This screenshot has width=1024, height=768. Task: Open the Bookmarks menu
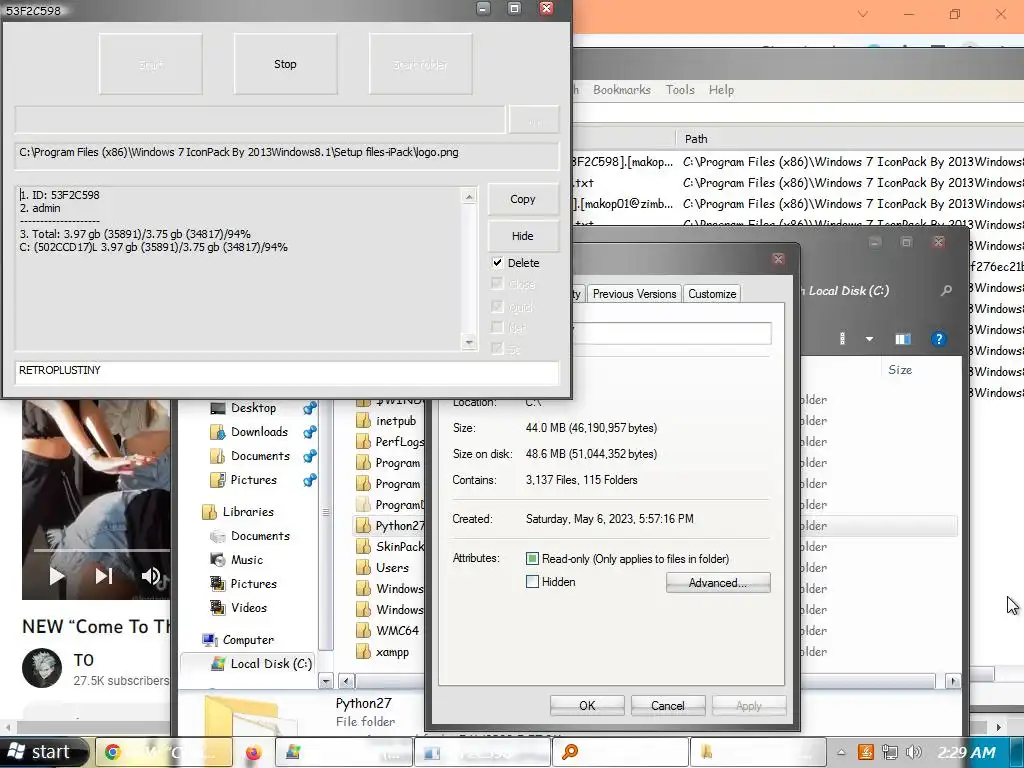coord(622,90)
